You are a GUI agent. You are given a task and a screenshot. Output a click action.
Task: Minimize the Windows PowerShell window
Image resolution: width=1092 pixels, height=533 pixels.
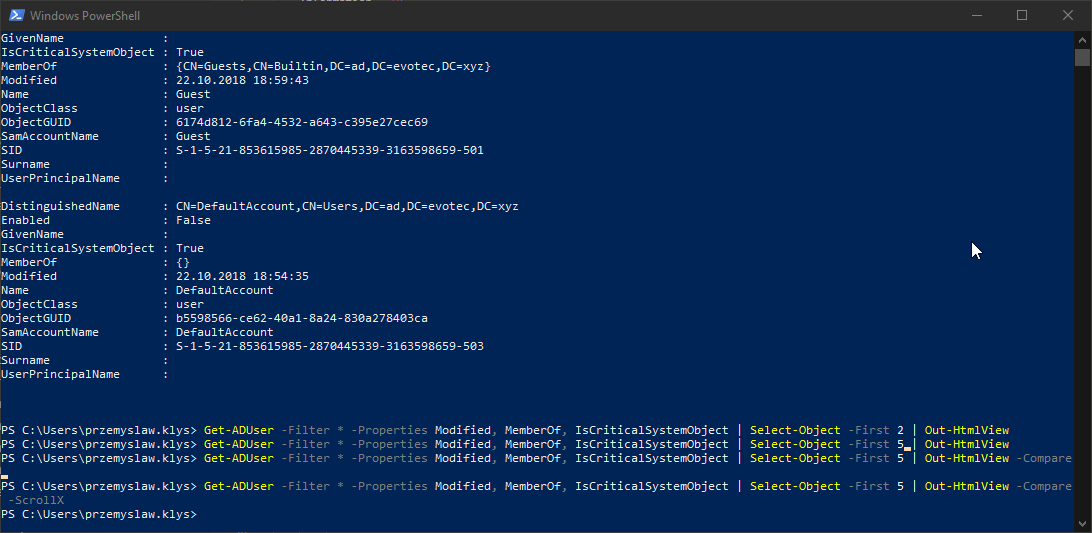click(x=975, y=15)
